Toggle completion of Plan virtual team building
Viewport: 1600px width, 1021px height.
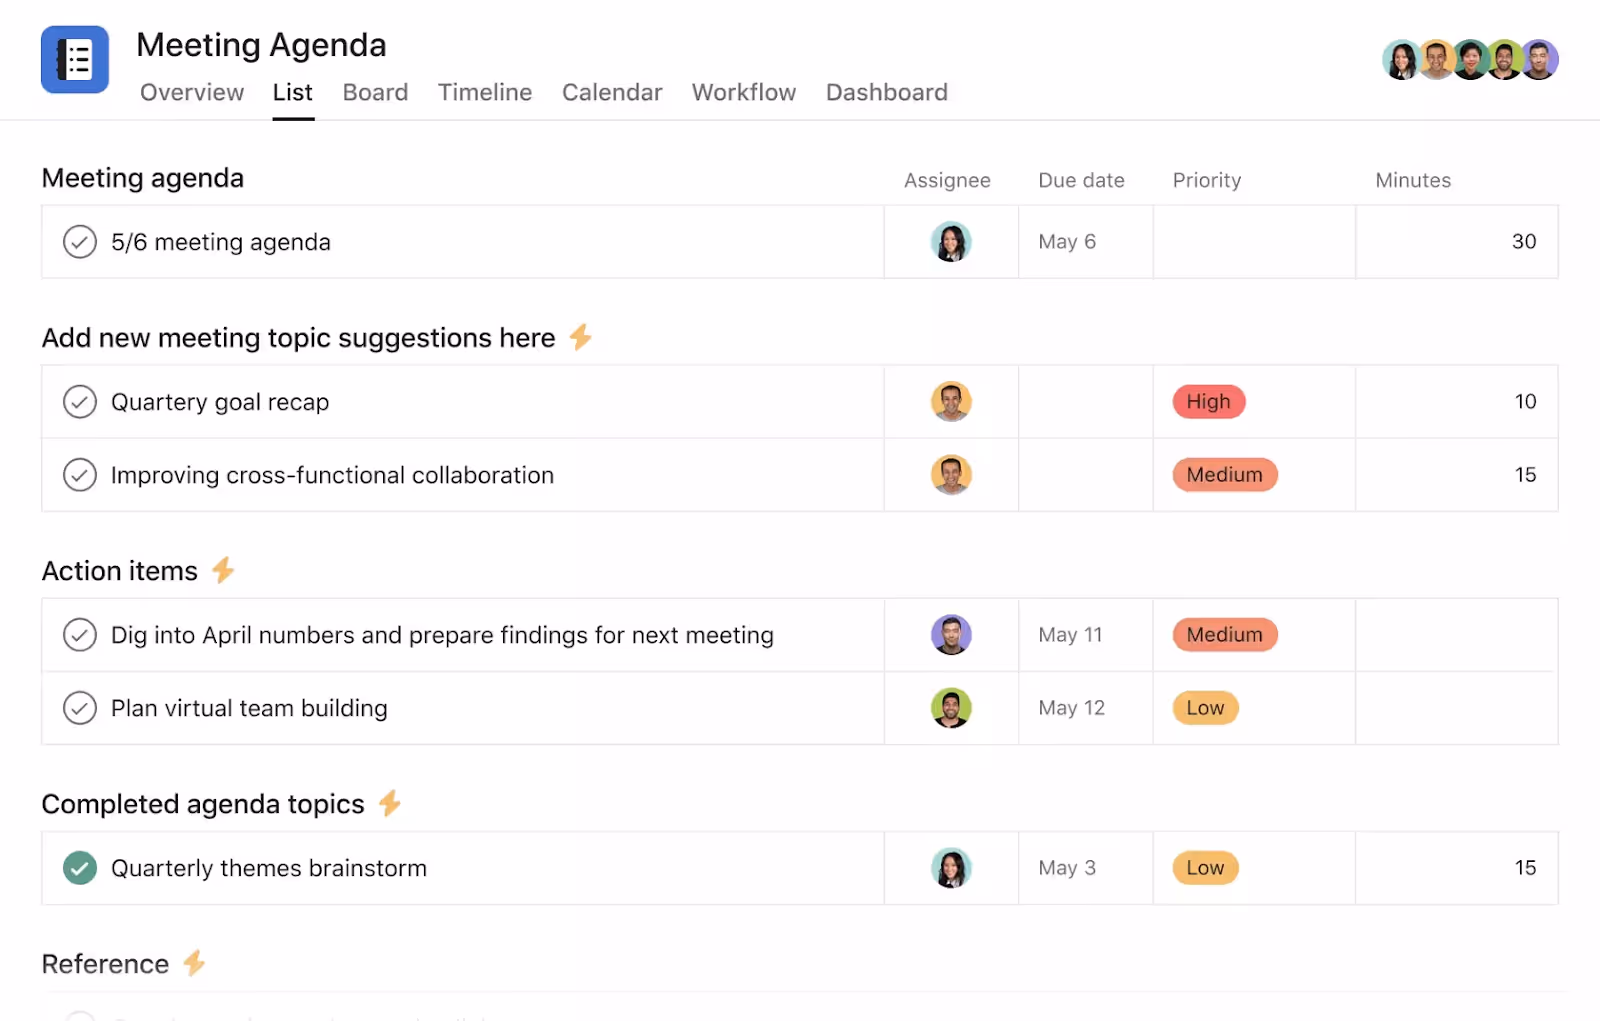point(80,707)
